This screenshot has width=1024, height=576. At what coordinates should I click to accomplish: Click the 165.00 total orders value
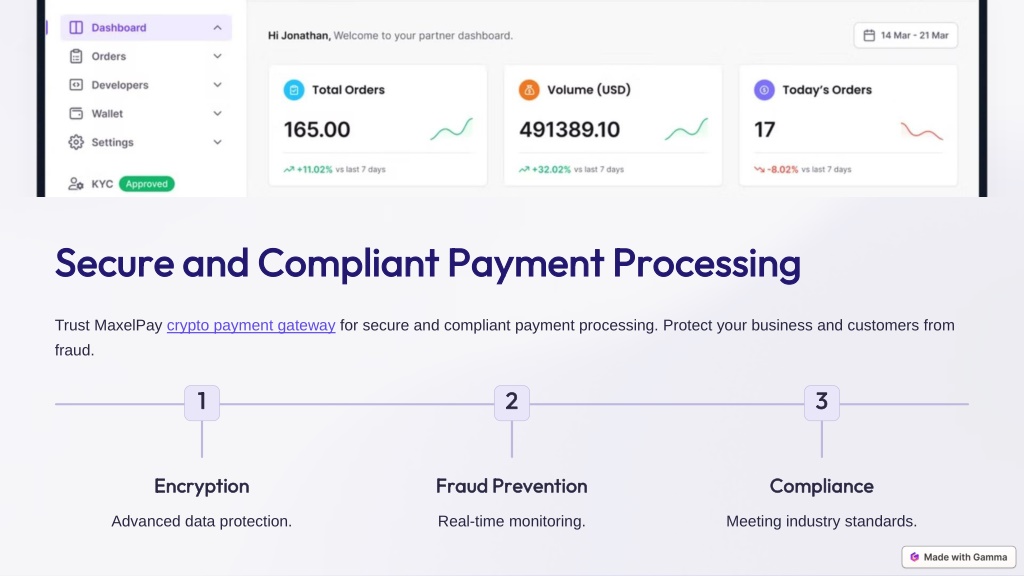[x=317, y=129]
